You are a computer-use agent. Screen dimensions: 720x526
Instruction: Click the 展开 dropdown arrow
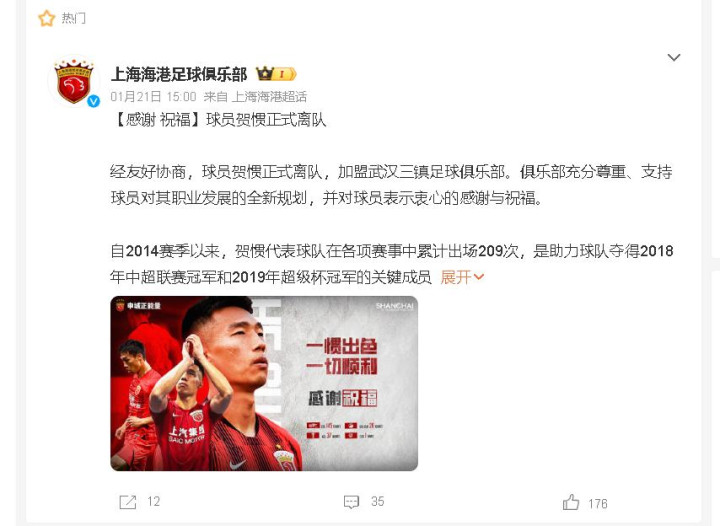coord(478,277)
